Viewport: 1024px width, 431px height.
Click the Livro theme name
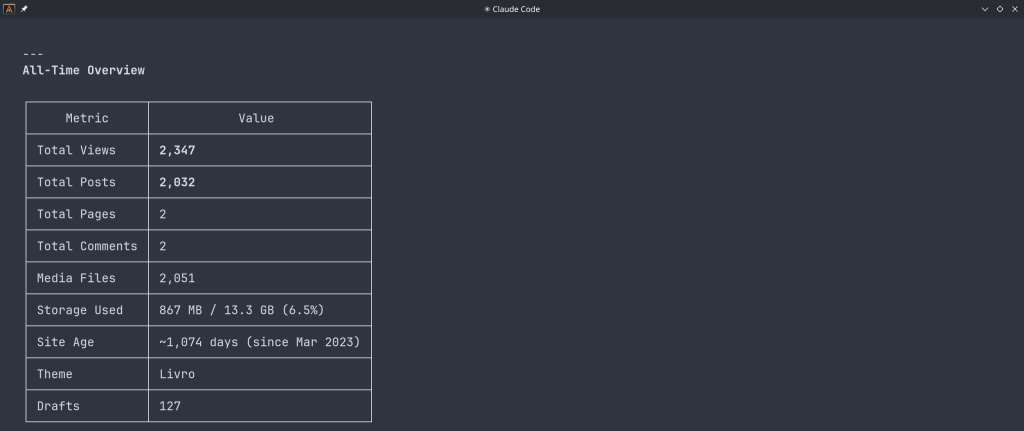coord(177,374)
